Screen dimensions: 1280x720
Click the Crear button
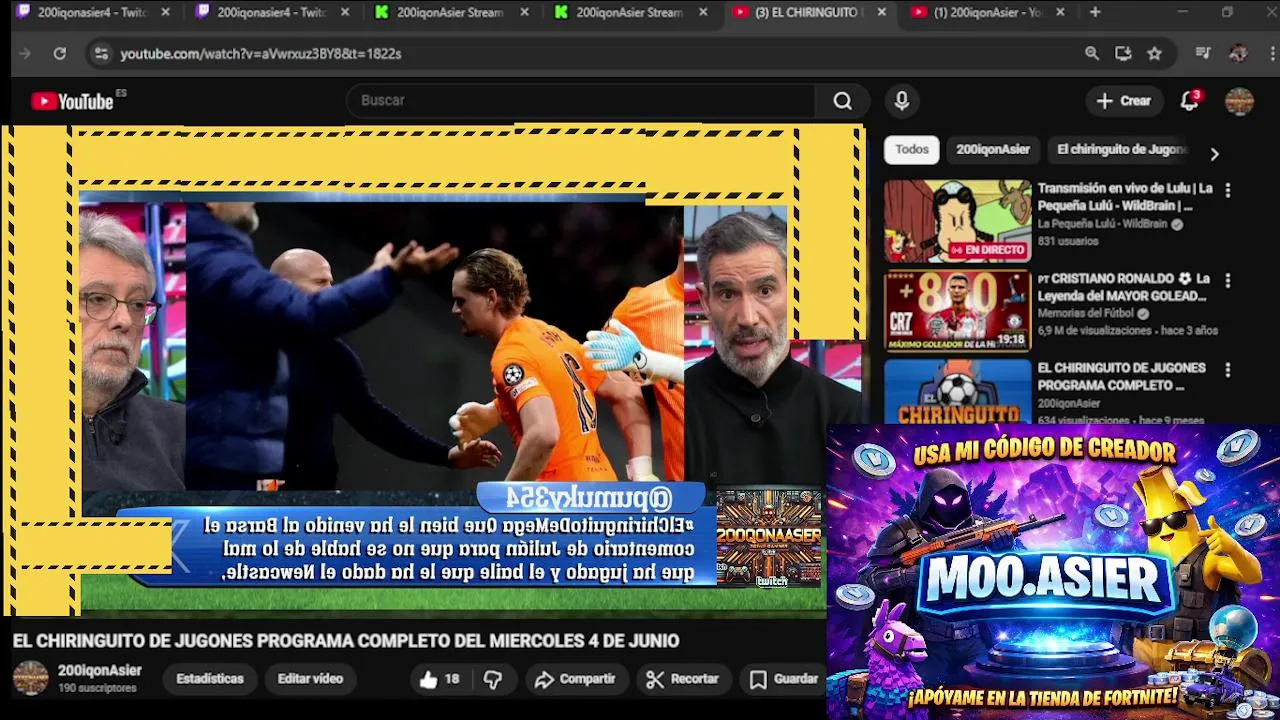click(x=1124, y=101)
